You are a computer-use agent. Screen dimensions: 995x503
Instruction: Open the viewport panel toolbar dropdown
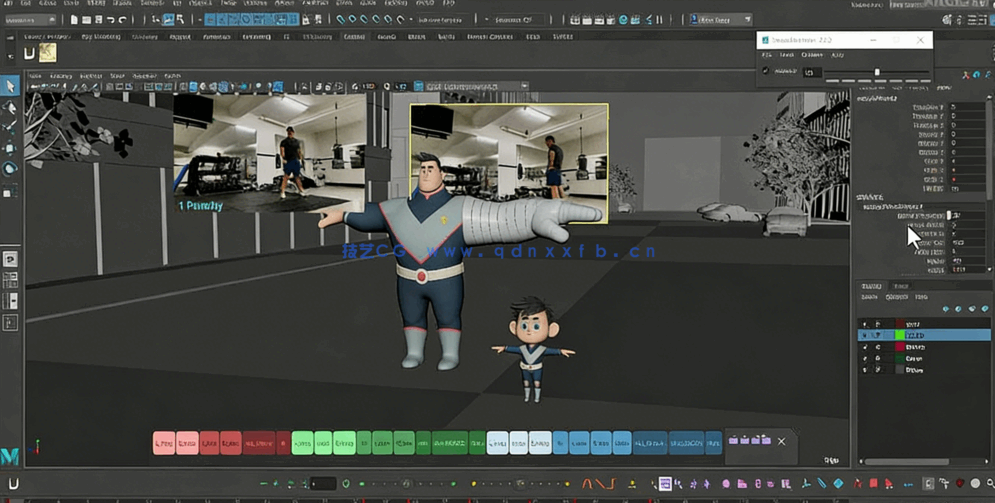(x=476, y=87)
